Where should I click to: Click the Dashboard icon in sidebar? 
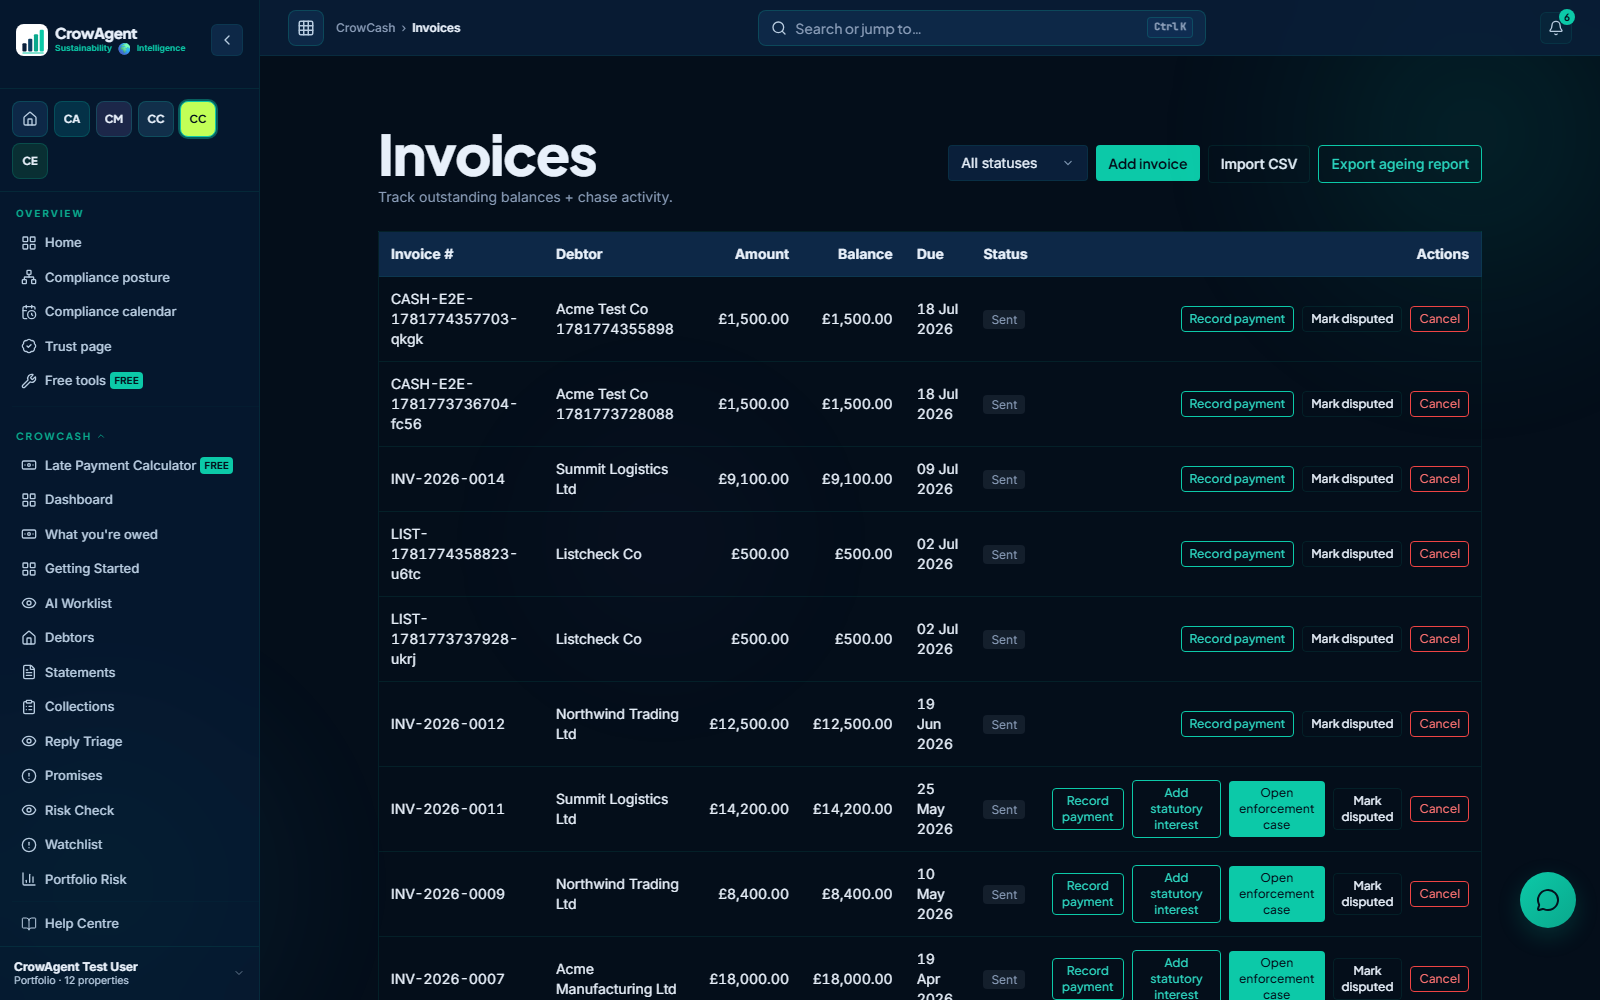[29, 500]
